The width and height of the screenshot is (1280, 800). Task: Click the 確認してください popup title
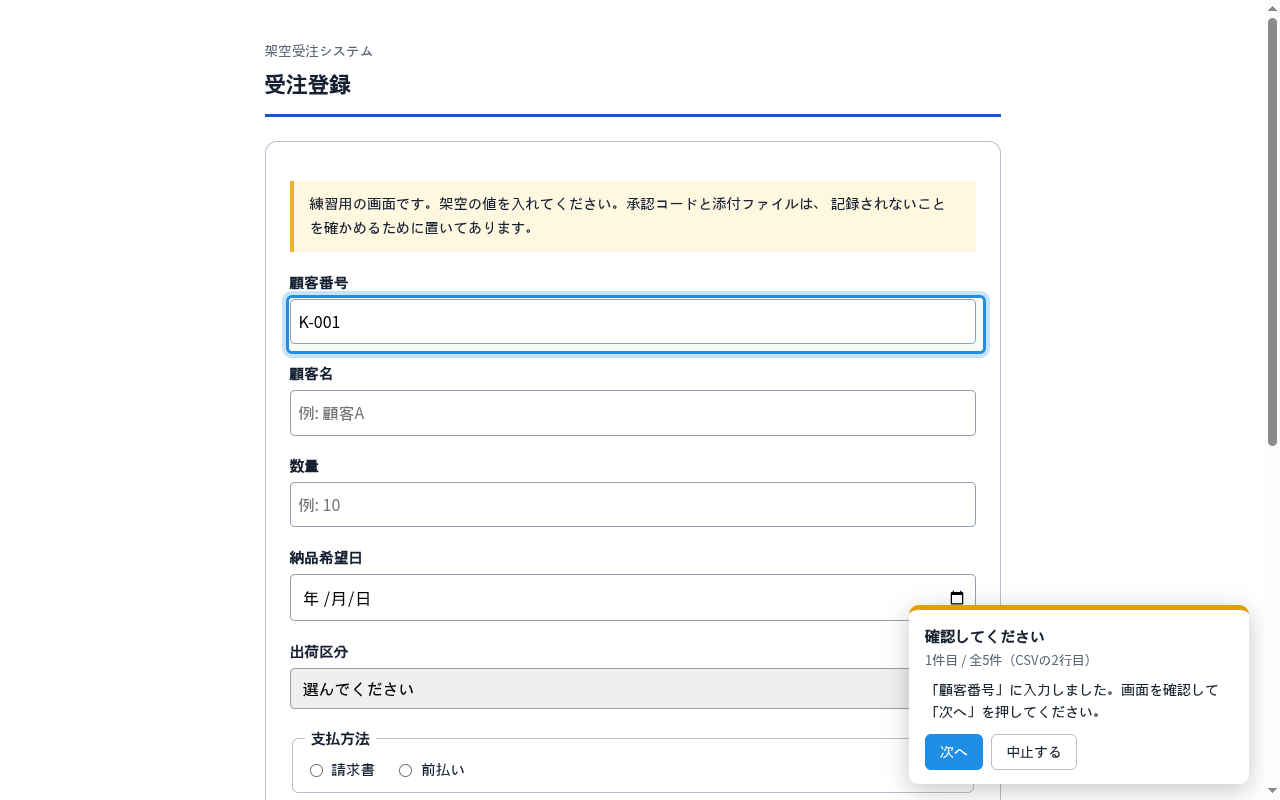985,636
